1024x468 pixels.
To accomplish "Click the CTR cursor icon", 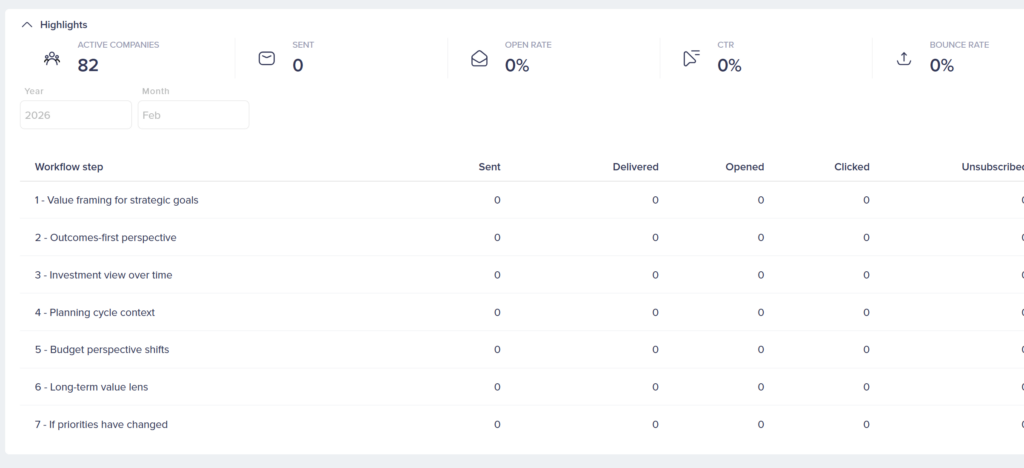I will coord(691,58).
